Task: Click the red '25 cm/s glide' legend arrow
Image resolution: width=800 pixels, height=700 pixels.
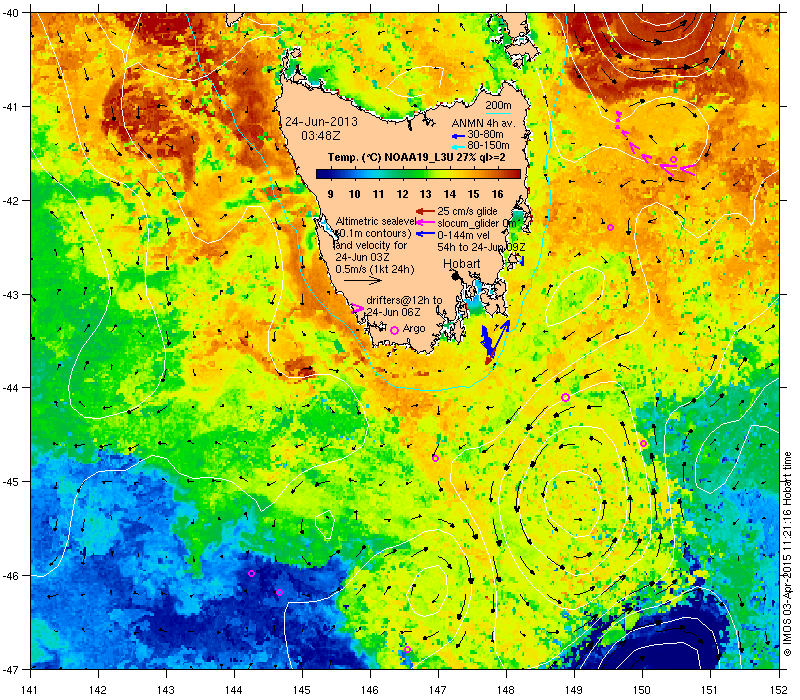Action: tap(425, 211)
